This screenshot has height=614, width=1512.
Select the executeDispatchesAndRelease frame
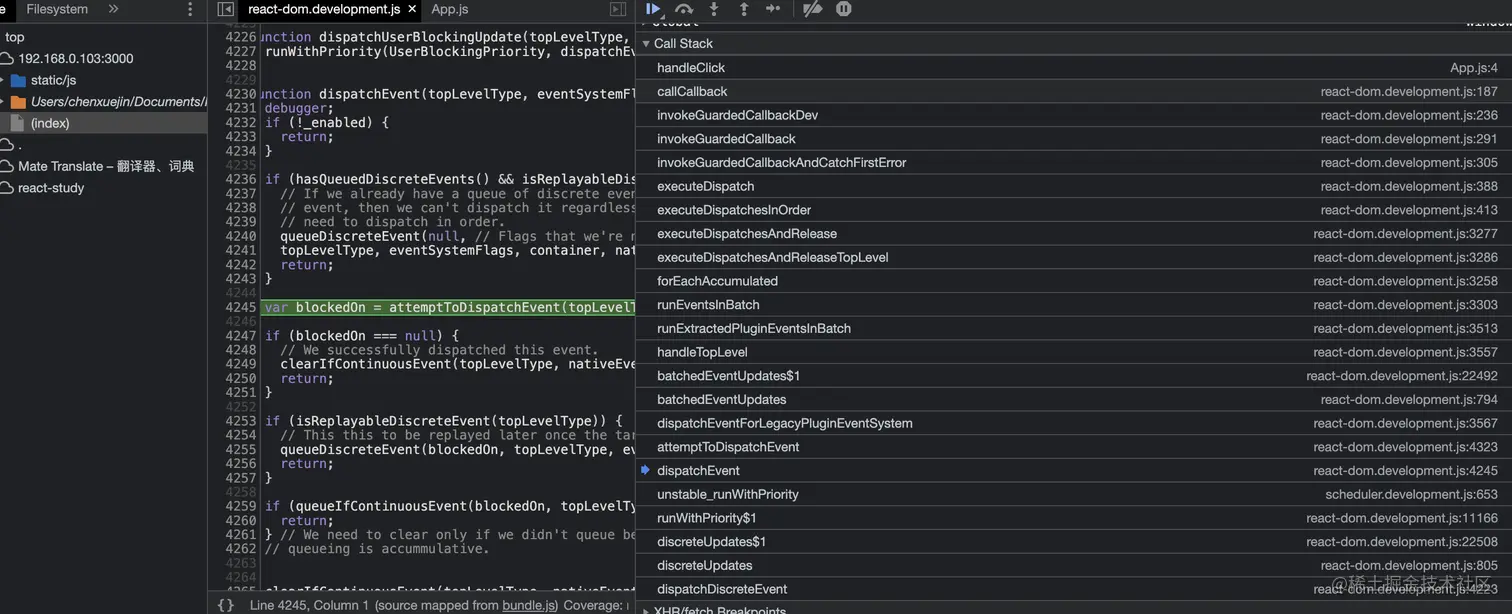point(1074,234)
